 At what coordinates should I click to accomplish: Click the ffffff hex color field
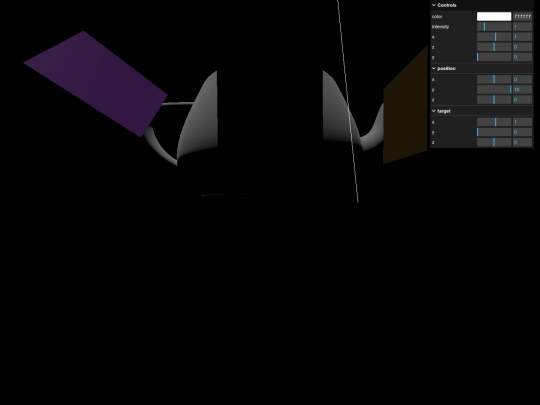coord(522,17)
